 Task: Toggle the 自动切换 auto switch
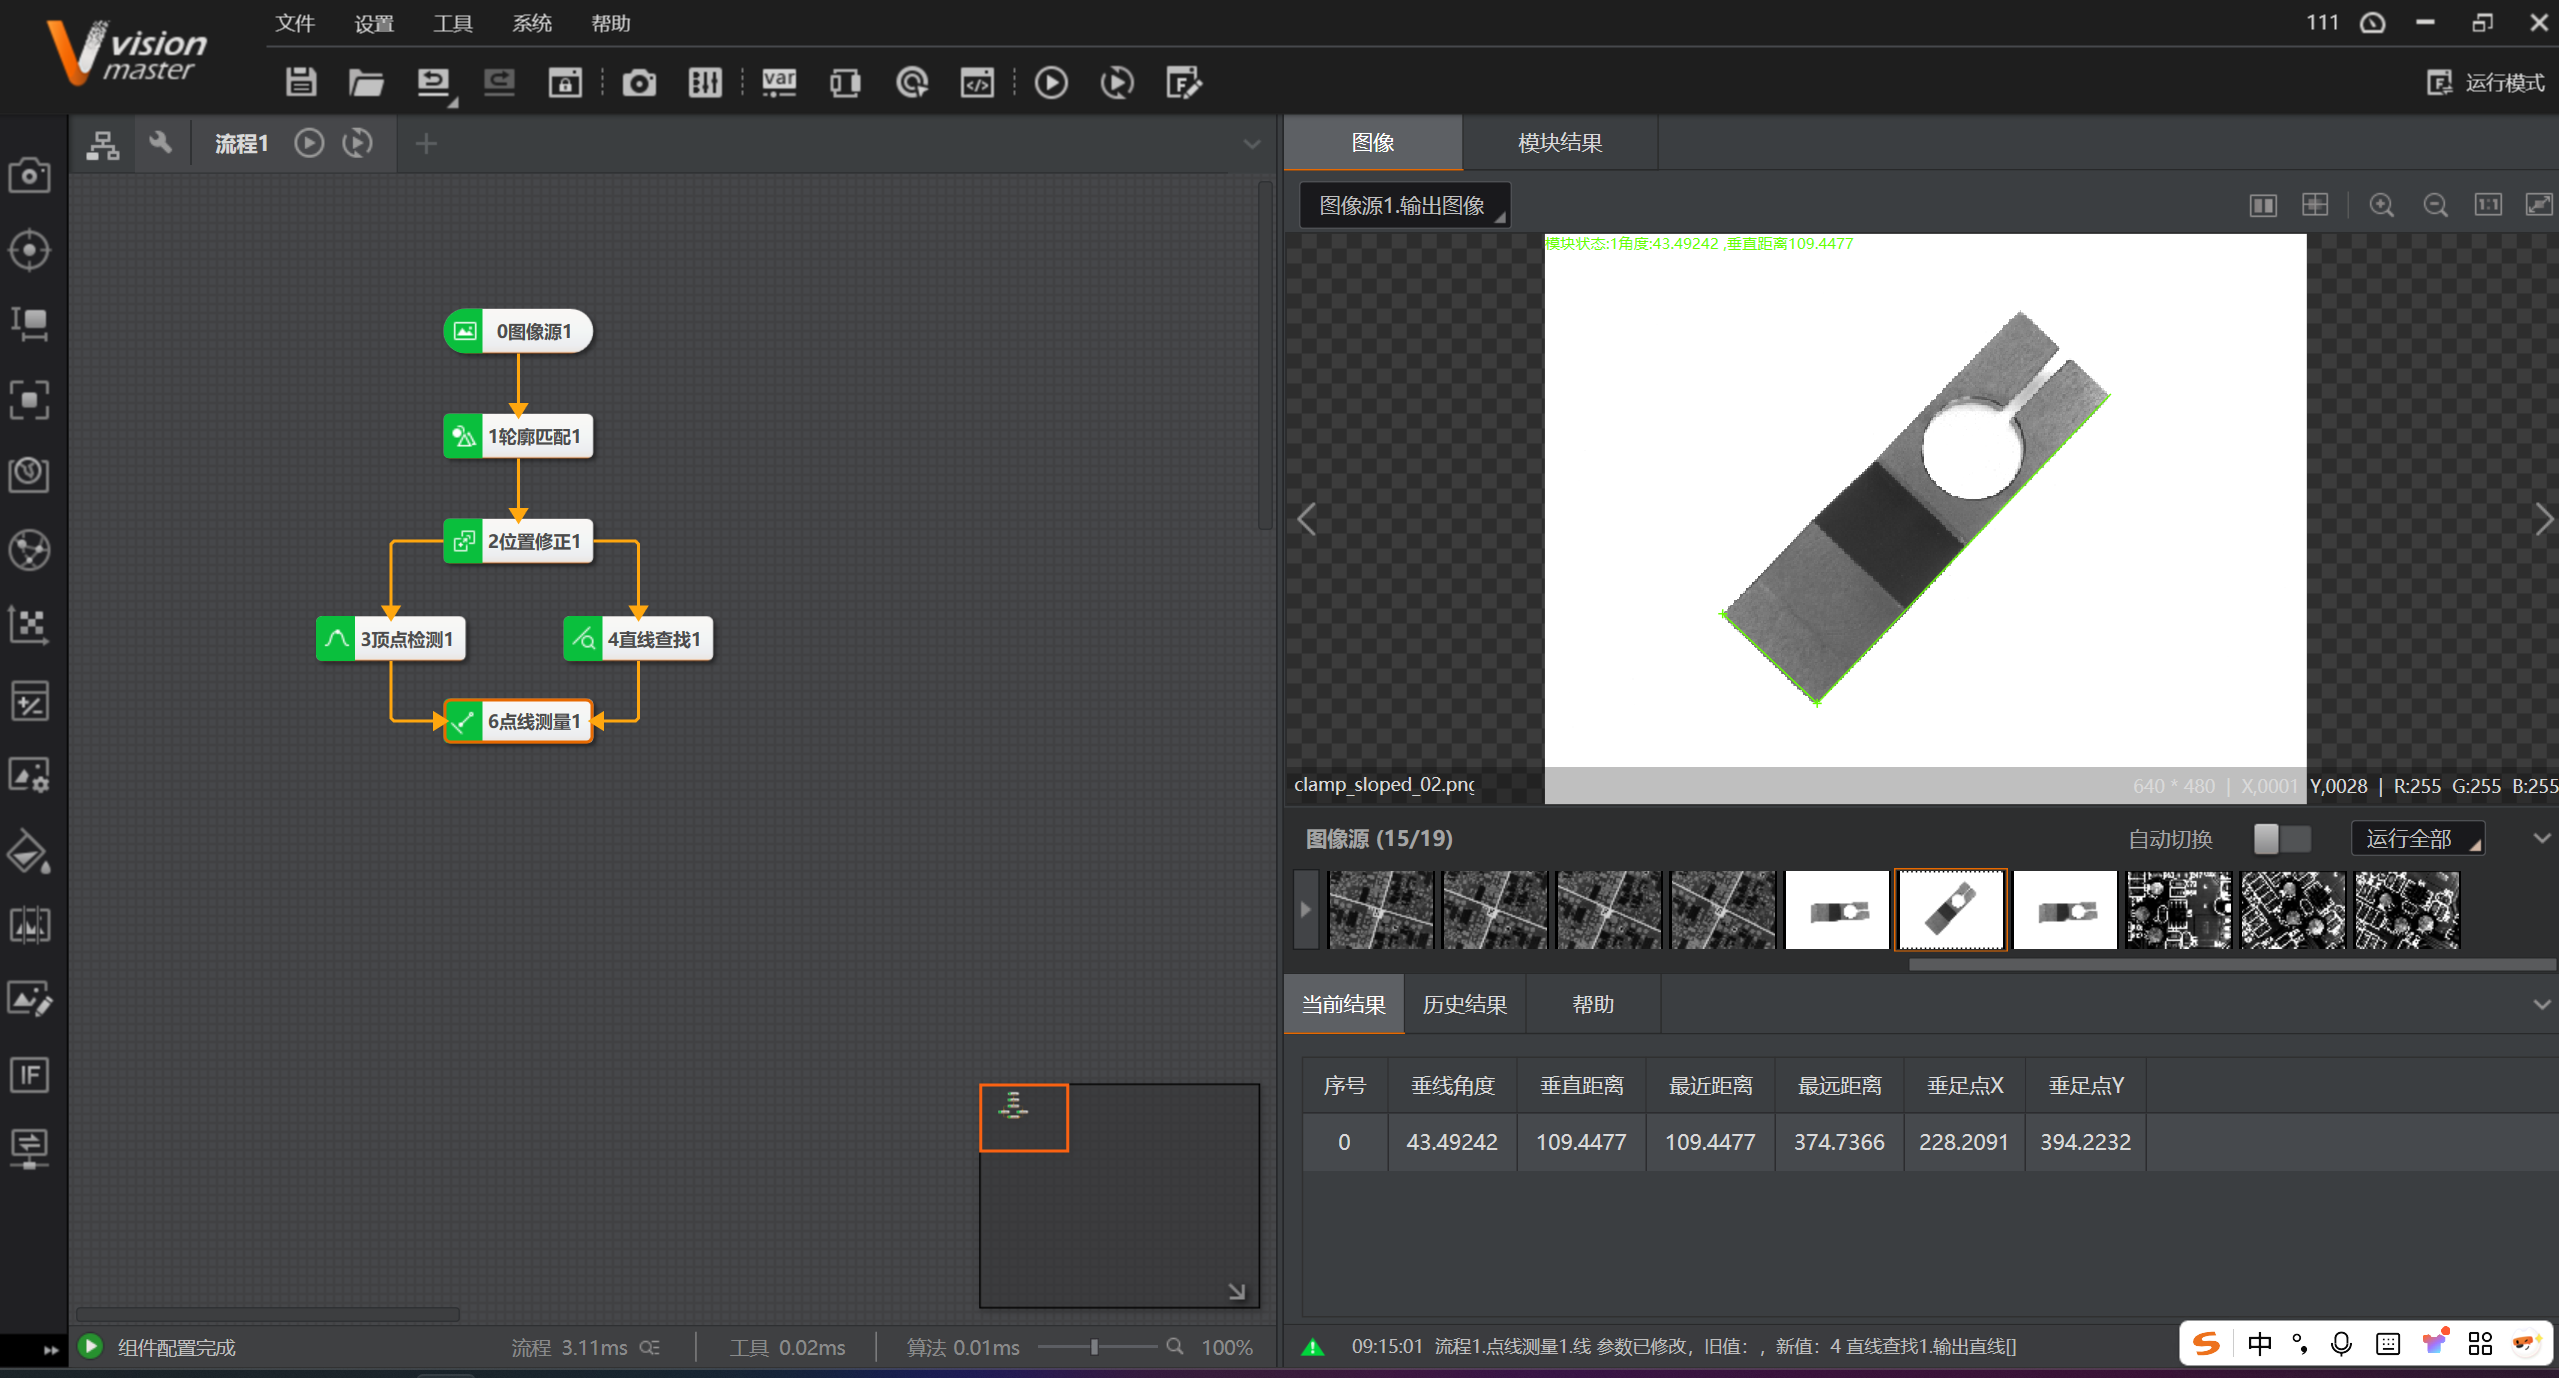(x=2281, y=839)
